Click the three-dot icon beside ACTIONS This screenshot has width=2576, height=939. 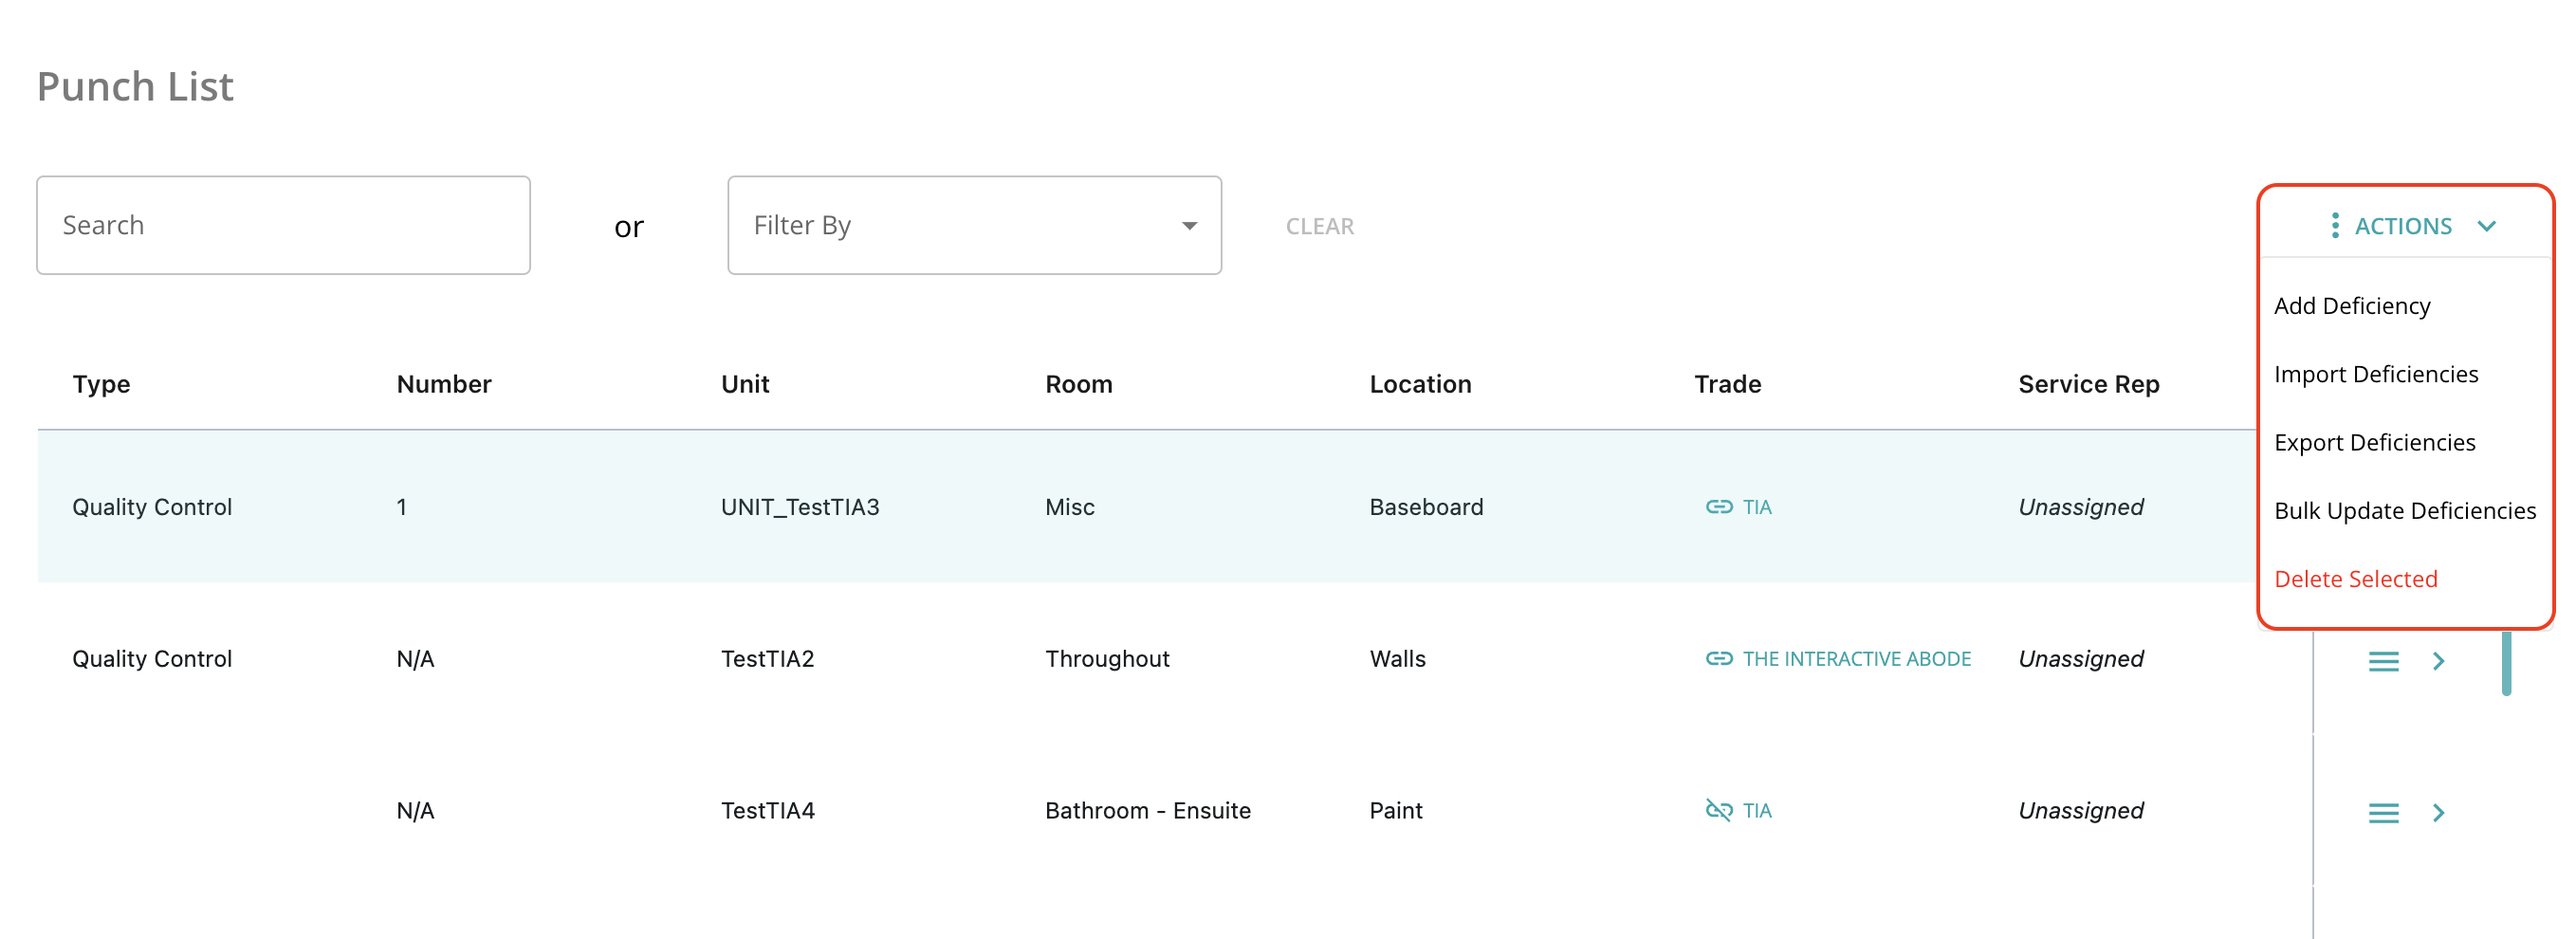(x=2334, y=226)
